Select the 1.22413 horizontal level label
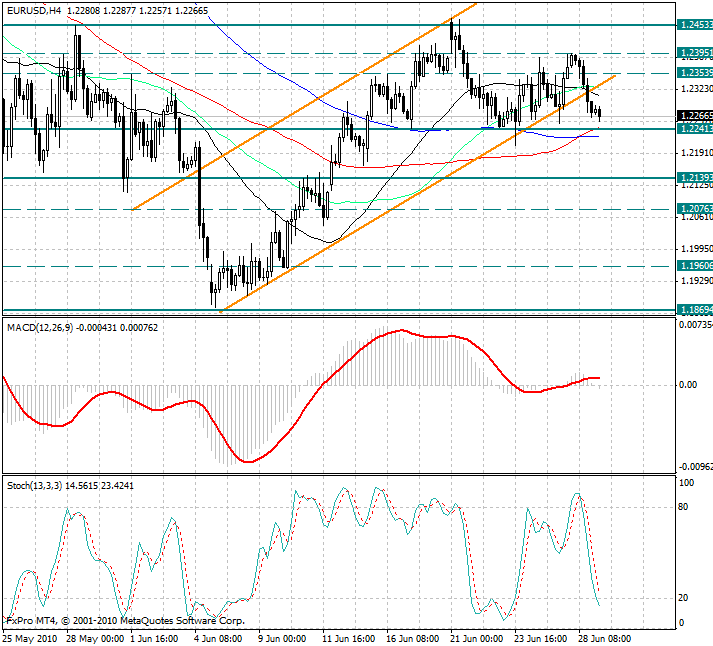 click(694, 128)
